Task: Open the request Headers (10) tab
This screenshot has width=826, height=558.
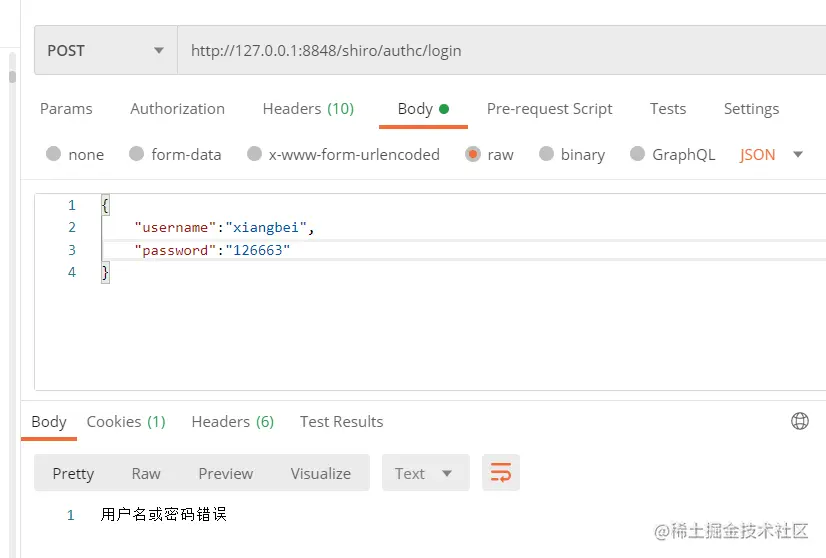Action: (x=308, y=109)
